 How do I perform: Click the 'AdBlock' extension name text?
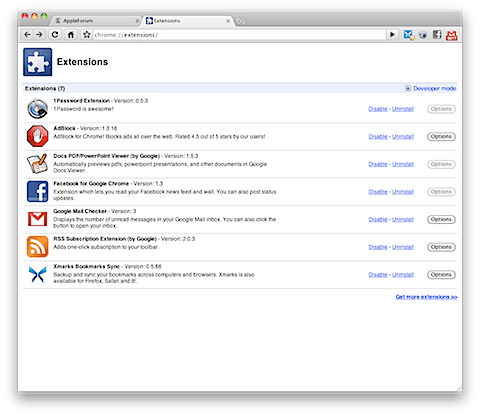(64, 128)
